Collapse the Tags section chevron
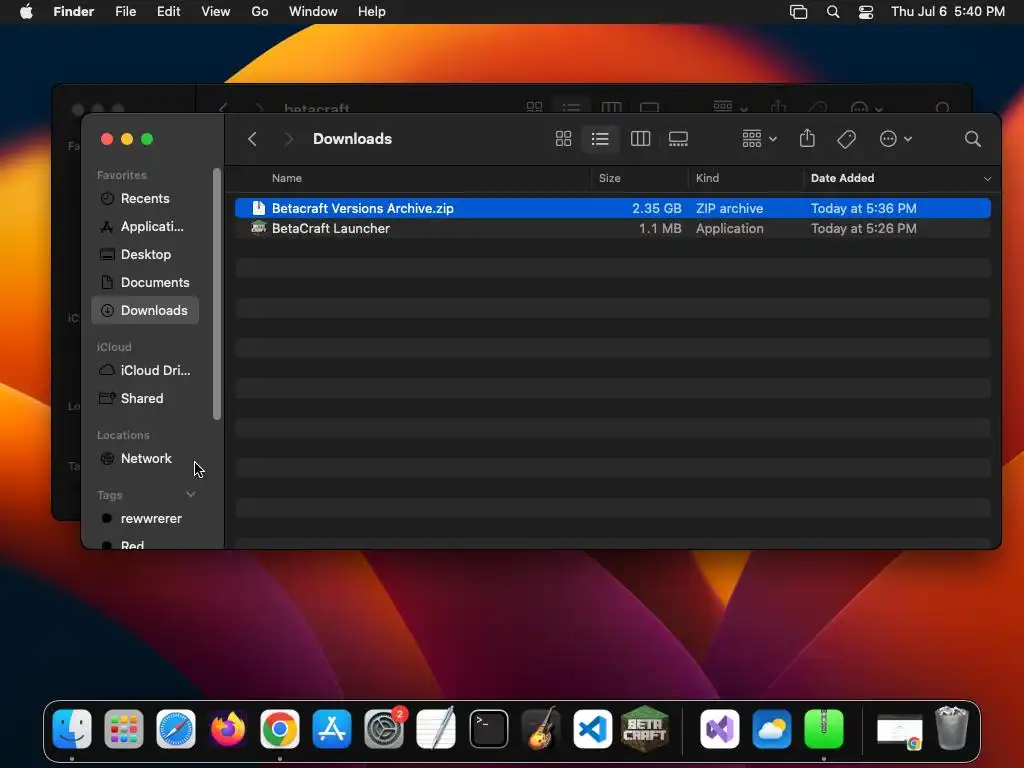Screen dimensions: 1024x768 [191, 494]
